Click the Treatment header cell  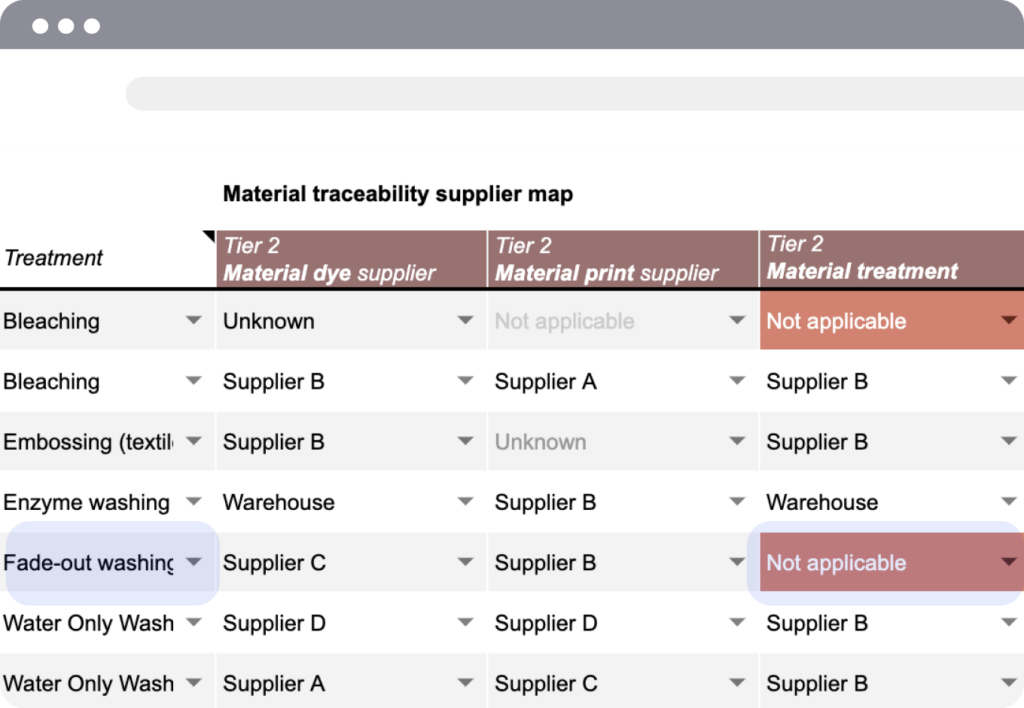100,259
